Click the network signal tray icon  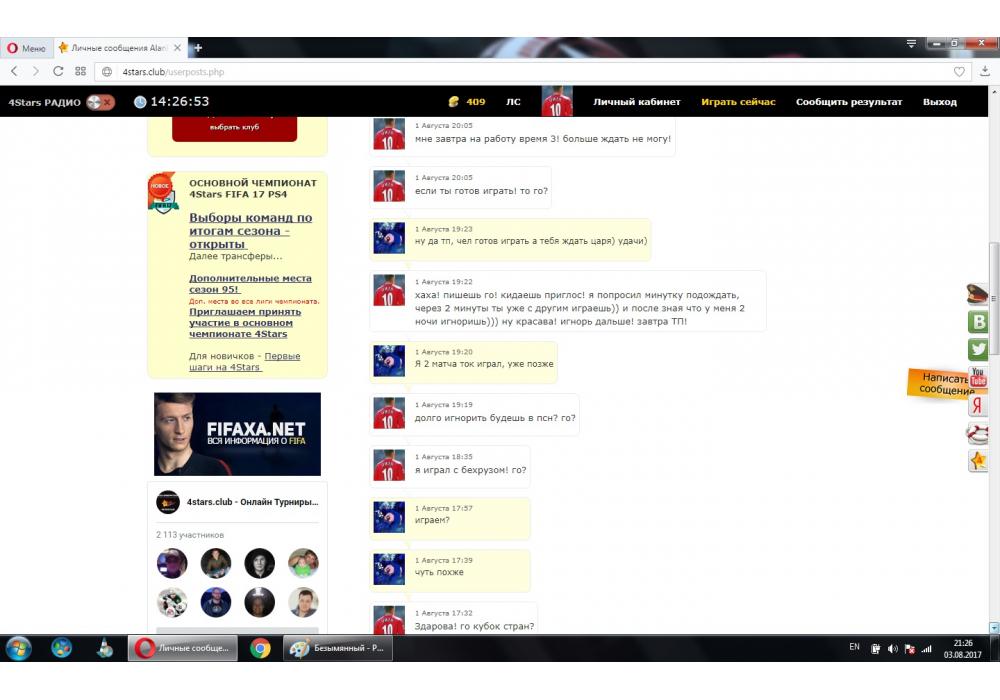pyautogui.click(x=926, y=648)
